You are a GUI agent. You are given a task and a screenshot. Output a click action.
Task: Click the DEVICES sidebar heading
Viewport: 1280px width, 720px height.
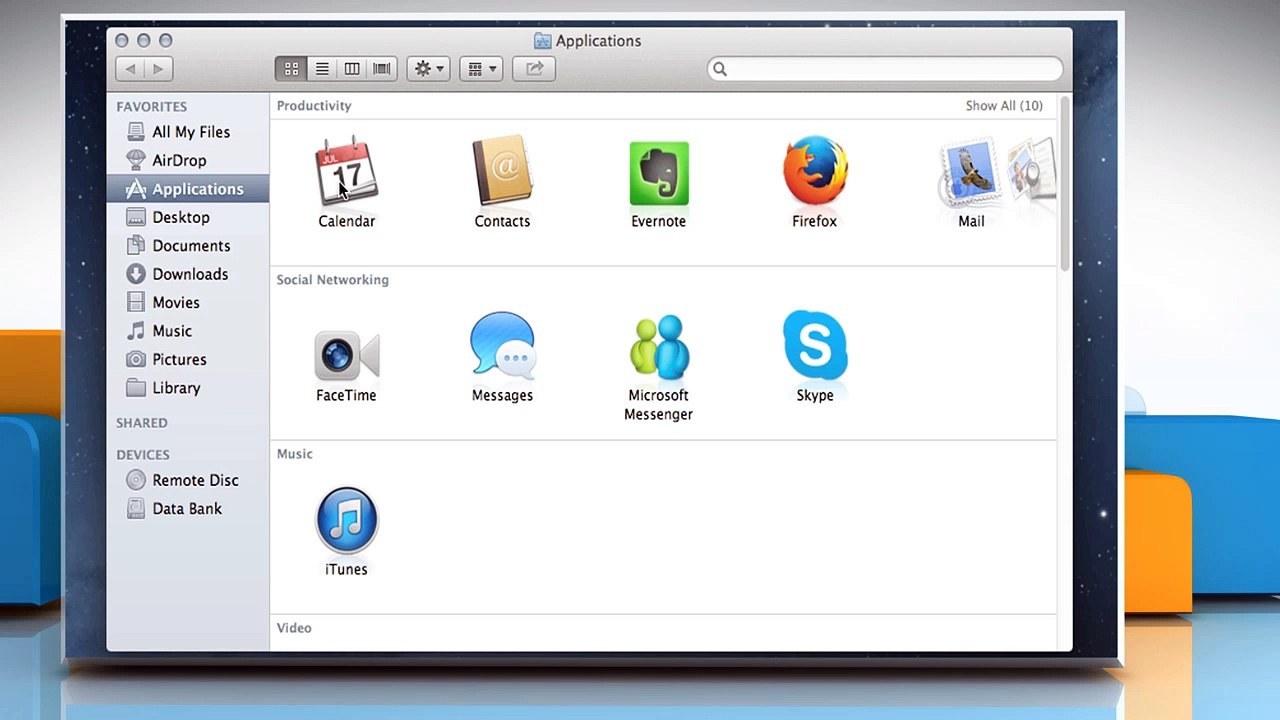(143, 455)
